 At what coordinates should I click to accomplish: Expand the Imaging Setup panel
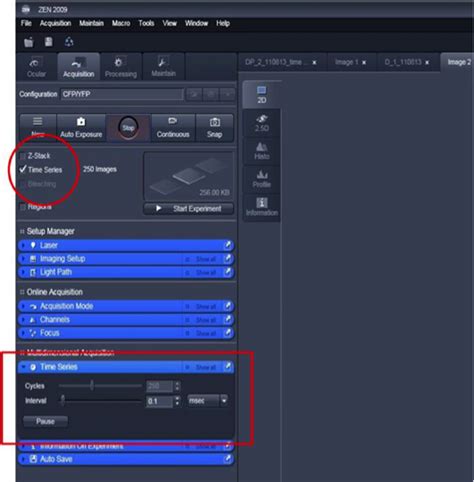[23, 259]
